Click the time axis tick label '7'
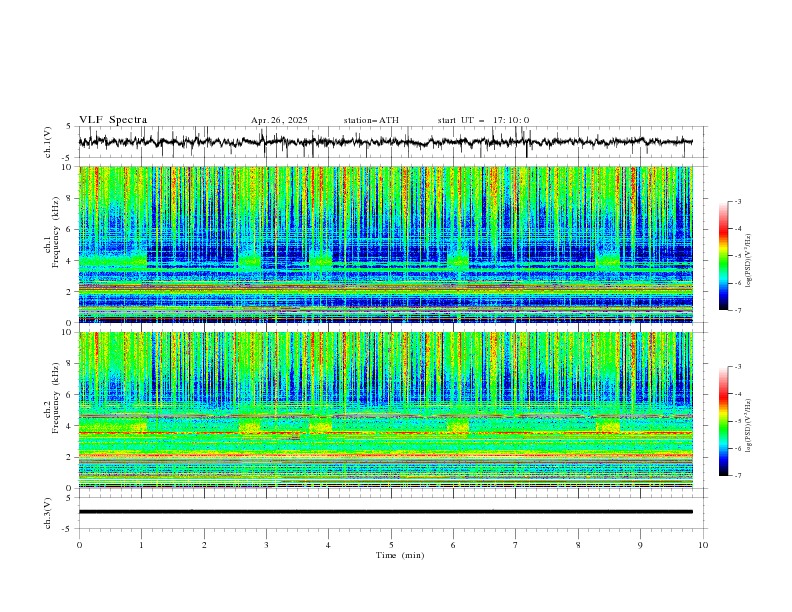Image resolution: width=792 pixels, height=612 pixels. pyautogui.click(x=516, y=545)
